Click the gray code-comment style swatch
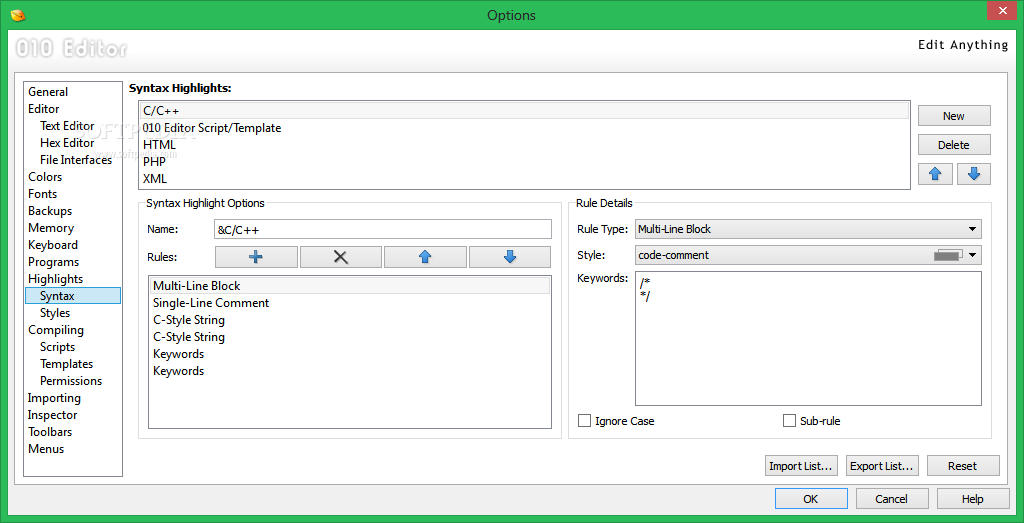Screen dimensions: 1024x523 (x=948, y=255)
